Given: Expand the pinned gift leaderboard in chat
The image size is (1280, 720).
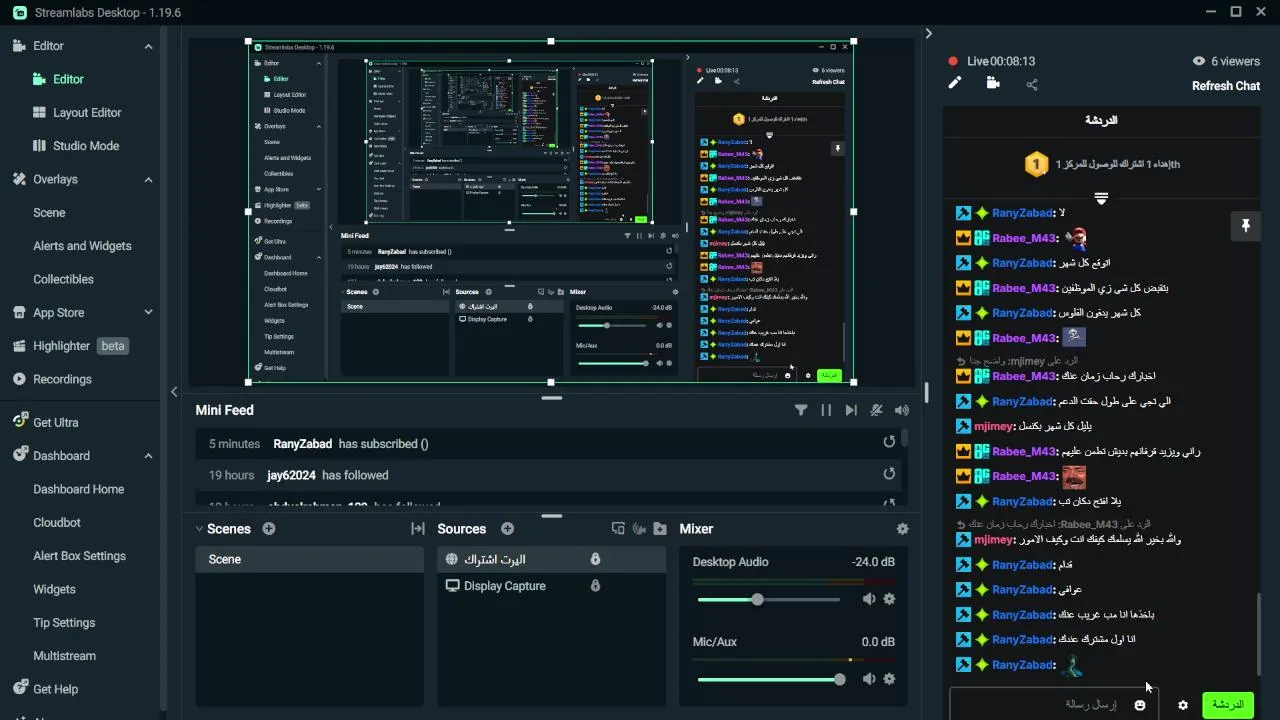Looking at the screenshot, I should click(1101, 199).
